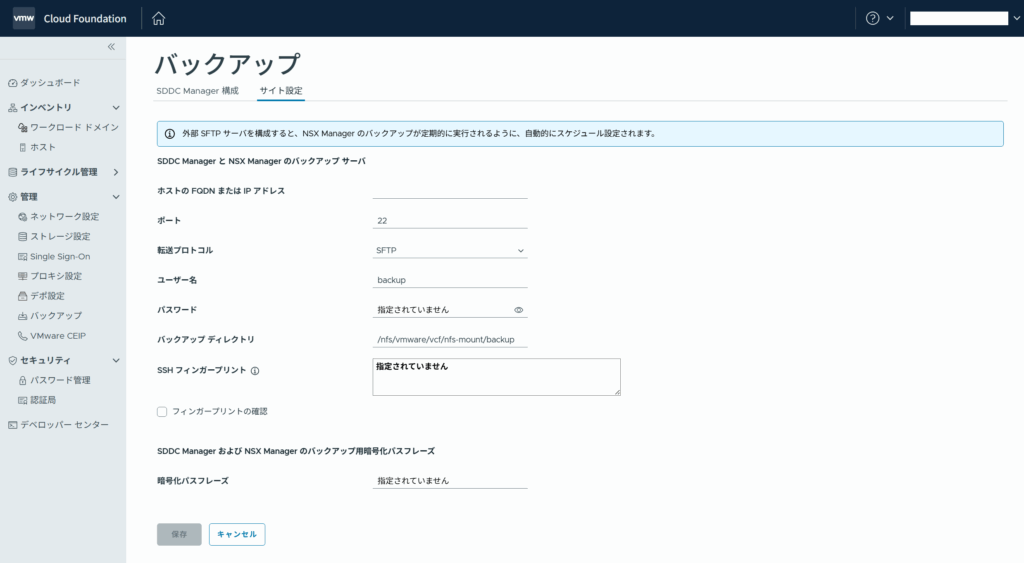Select the サイト設定 tab
This screenshot has height=563, width=1024.
280,91
